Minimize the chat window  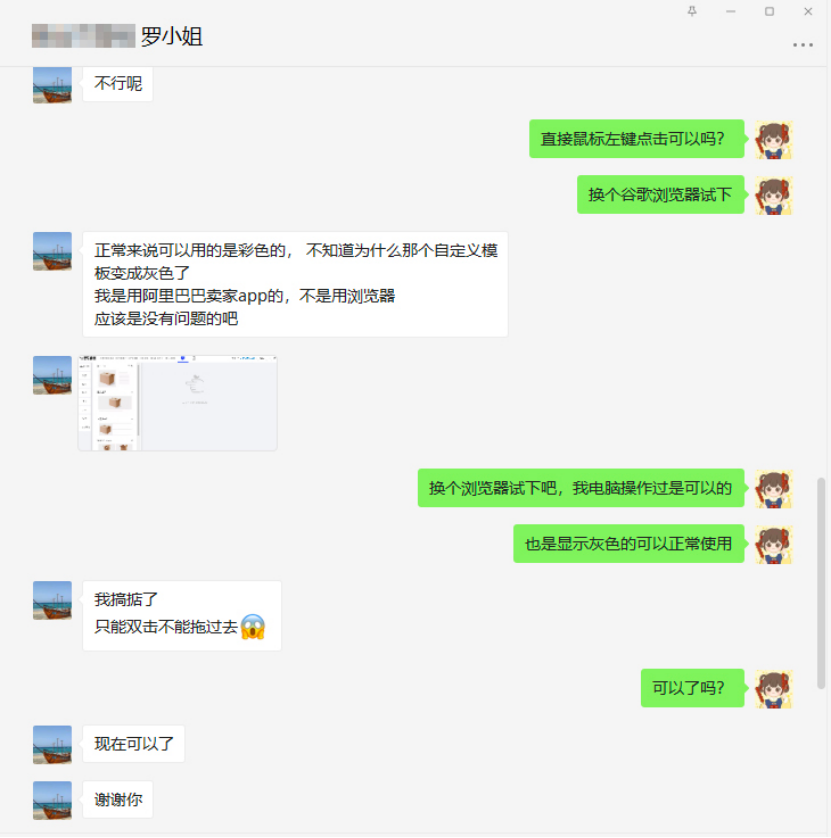[x=731, y=11]
